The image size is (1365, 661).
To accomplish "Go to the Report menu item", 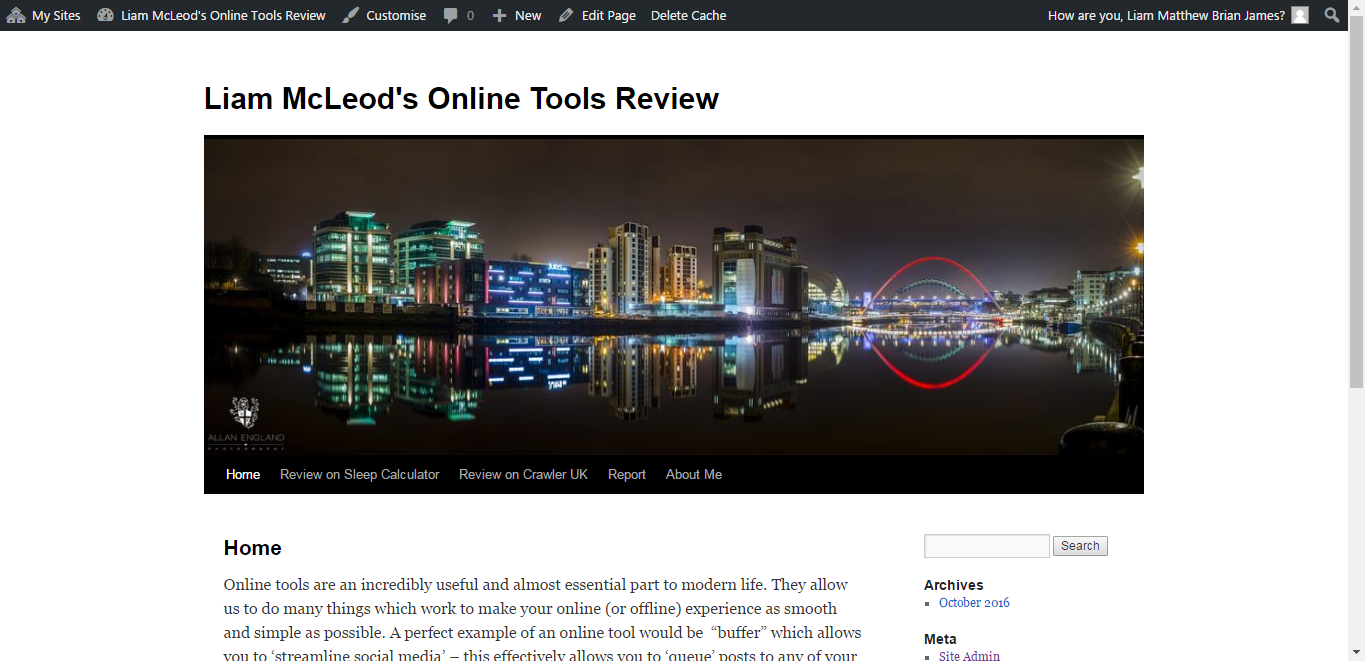I will (x=627, y=474).
